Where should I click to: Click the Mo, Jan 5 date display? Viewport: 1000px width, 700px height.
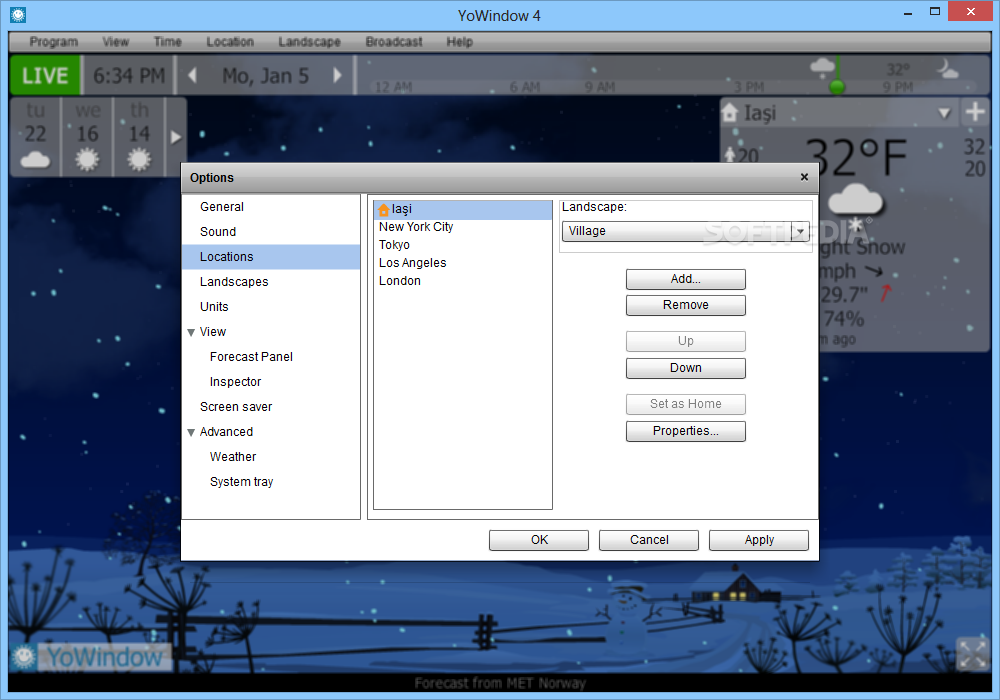pyautogui.click(x=265, y=75)
